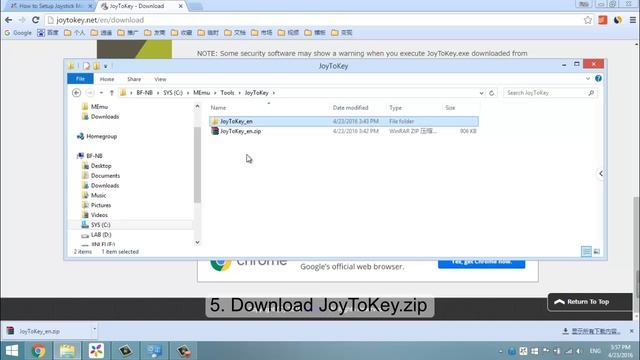The width and height of the screenshot is (640, 360).
Task: Go up one folder level
Action: click(111, 93)
